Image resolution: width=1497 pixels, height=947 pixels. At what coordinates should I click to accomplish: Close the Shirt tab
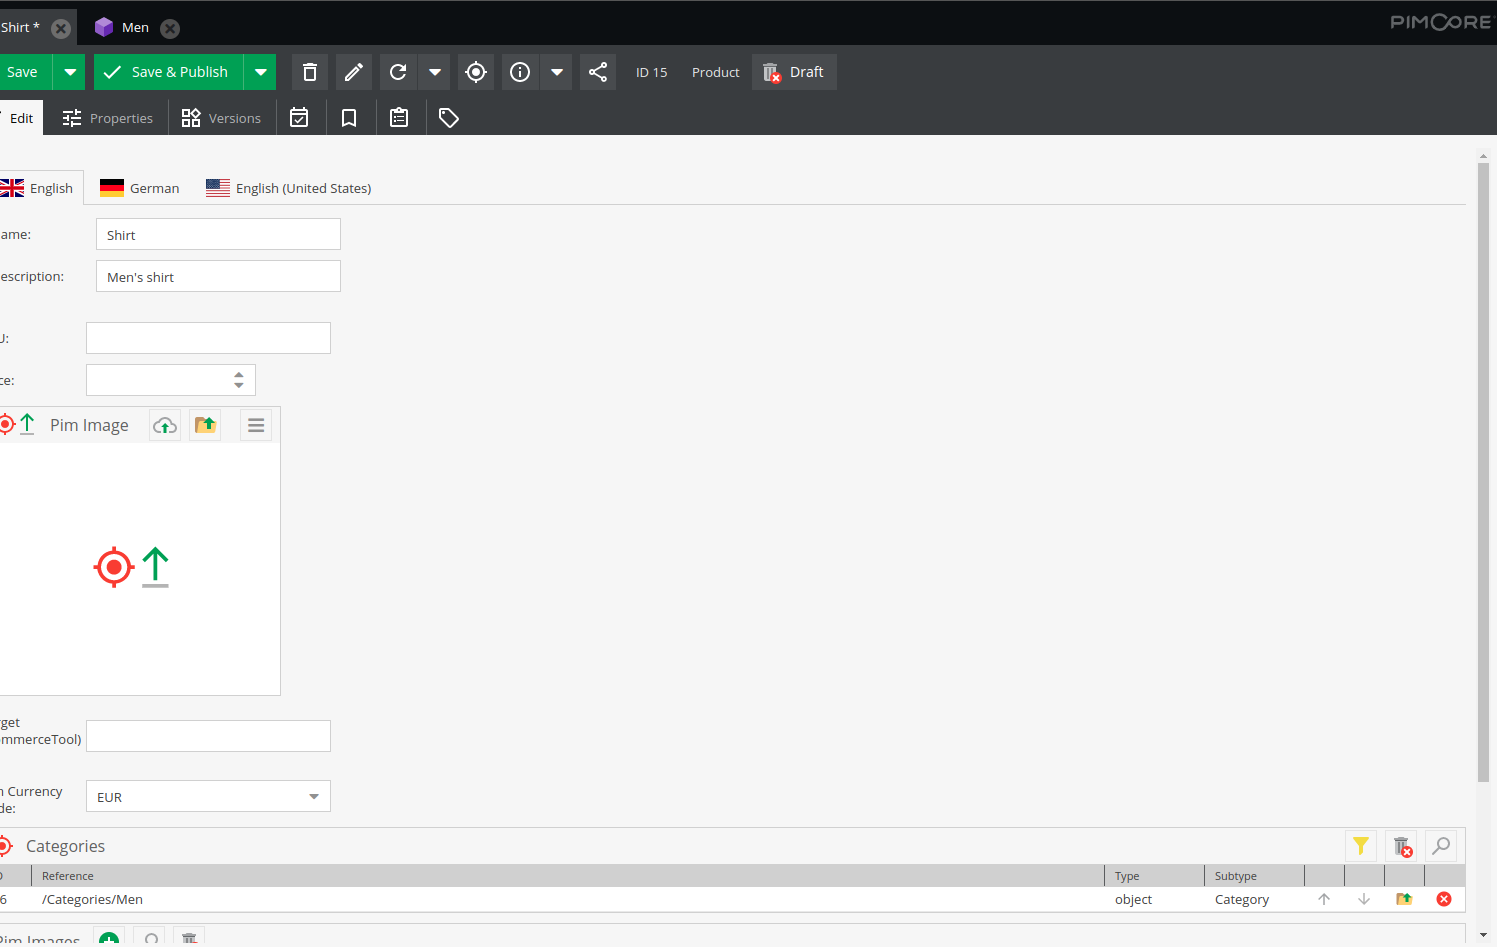click(x=61, y=28)
